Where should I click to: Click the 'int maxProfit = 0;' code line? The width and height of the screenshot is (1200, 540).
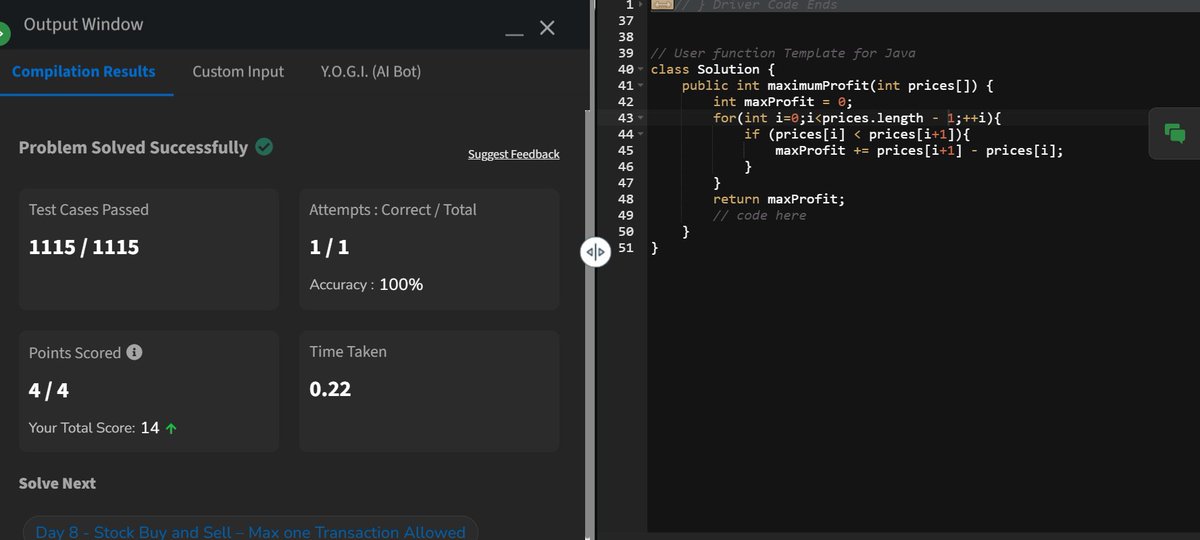[x=782, y=102]
